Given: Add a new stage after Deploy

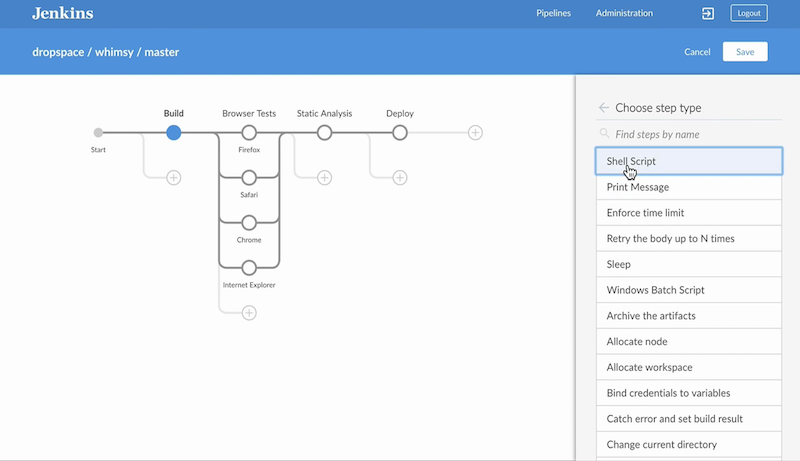Looking at the screenshot, I should pyautogui.click(x=475, y=132).
